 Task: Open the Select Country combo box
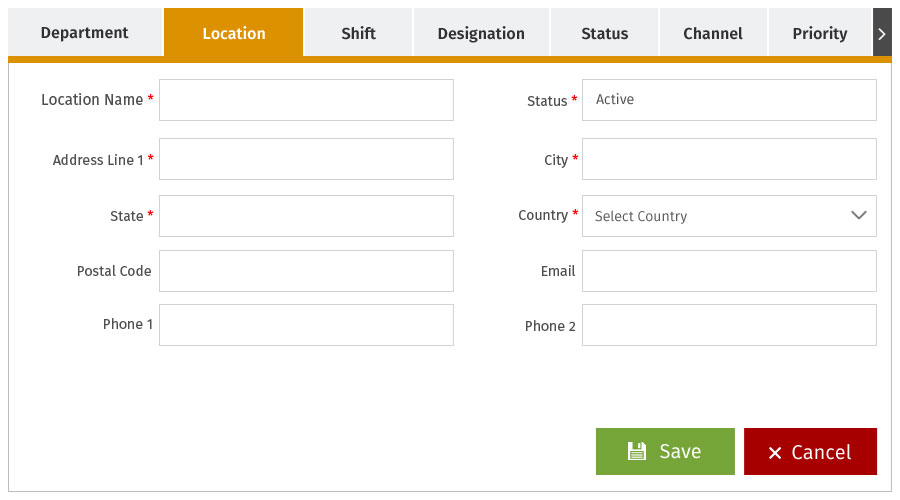tap(729, 216)
